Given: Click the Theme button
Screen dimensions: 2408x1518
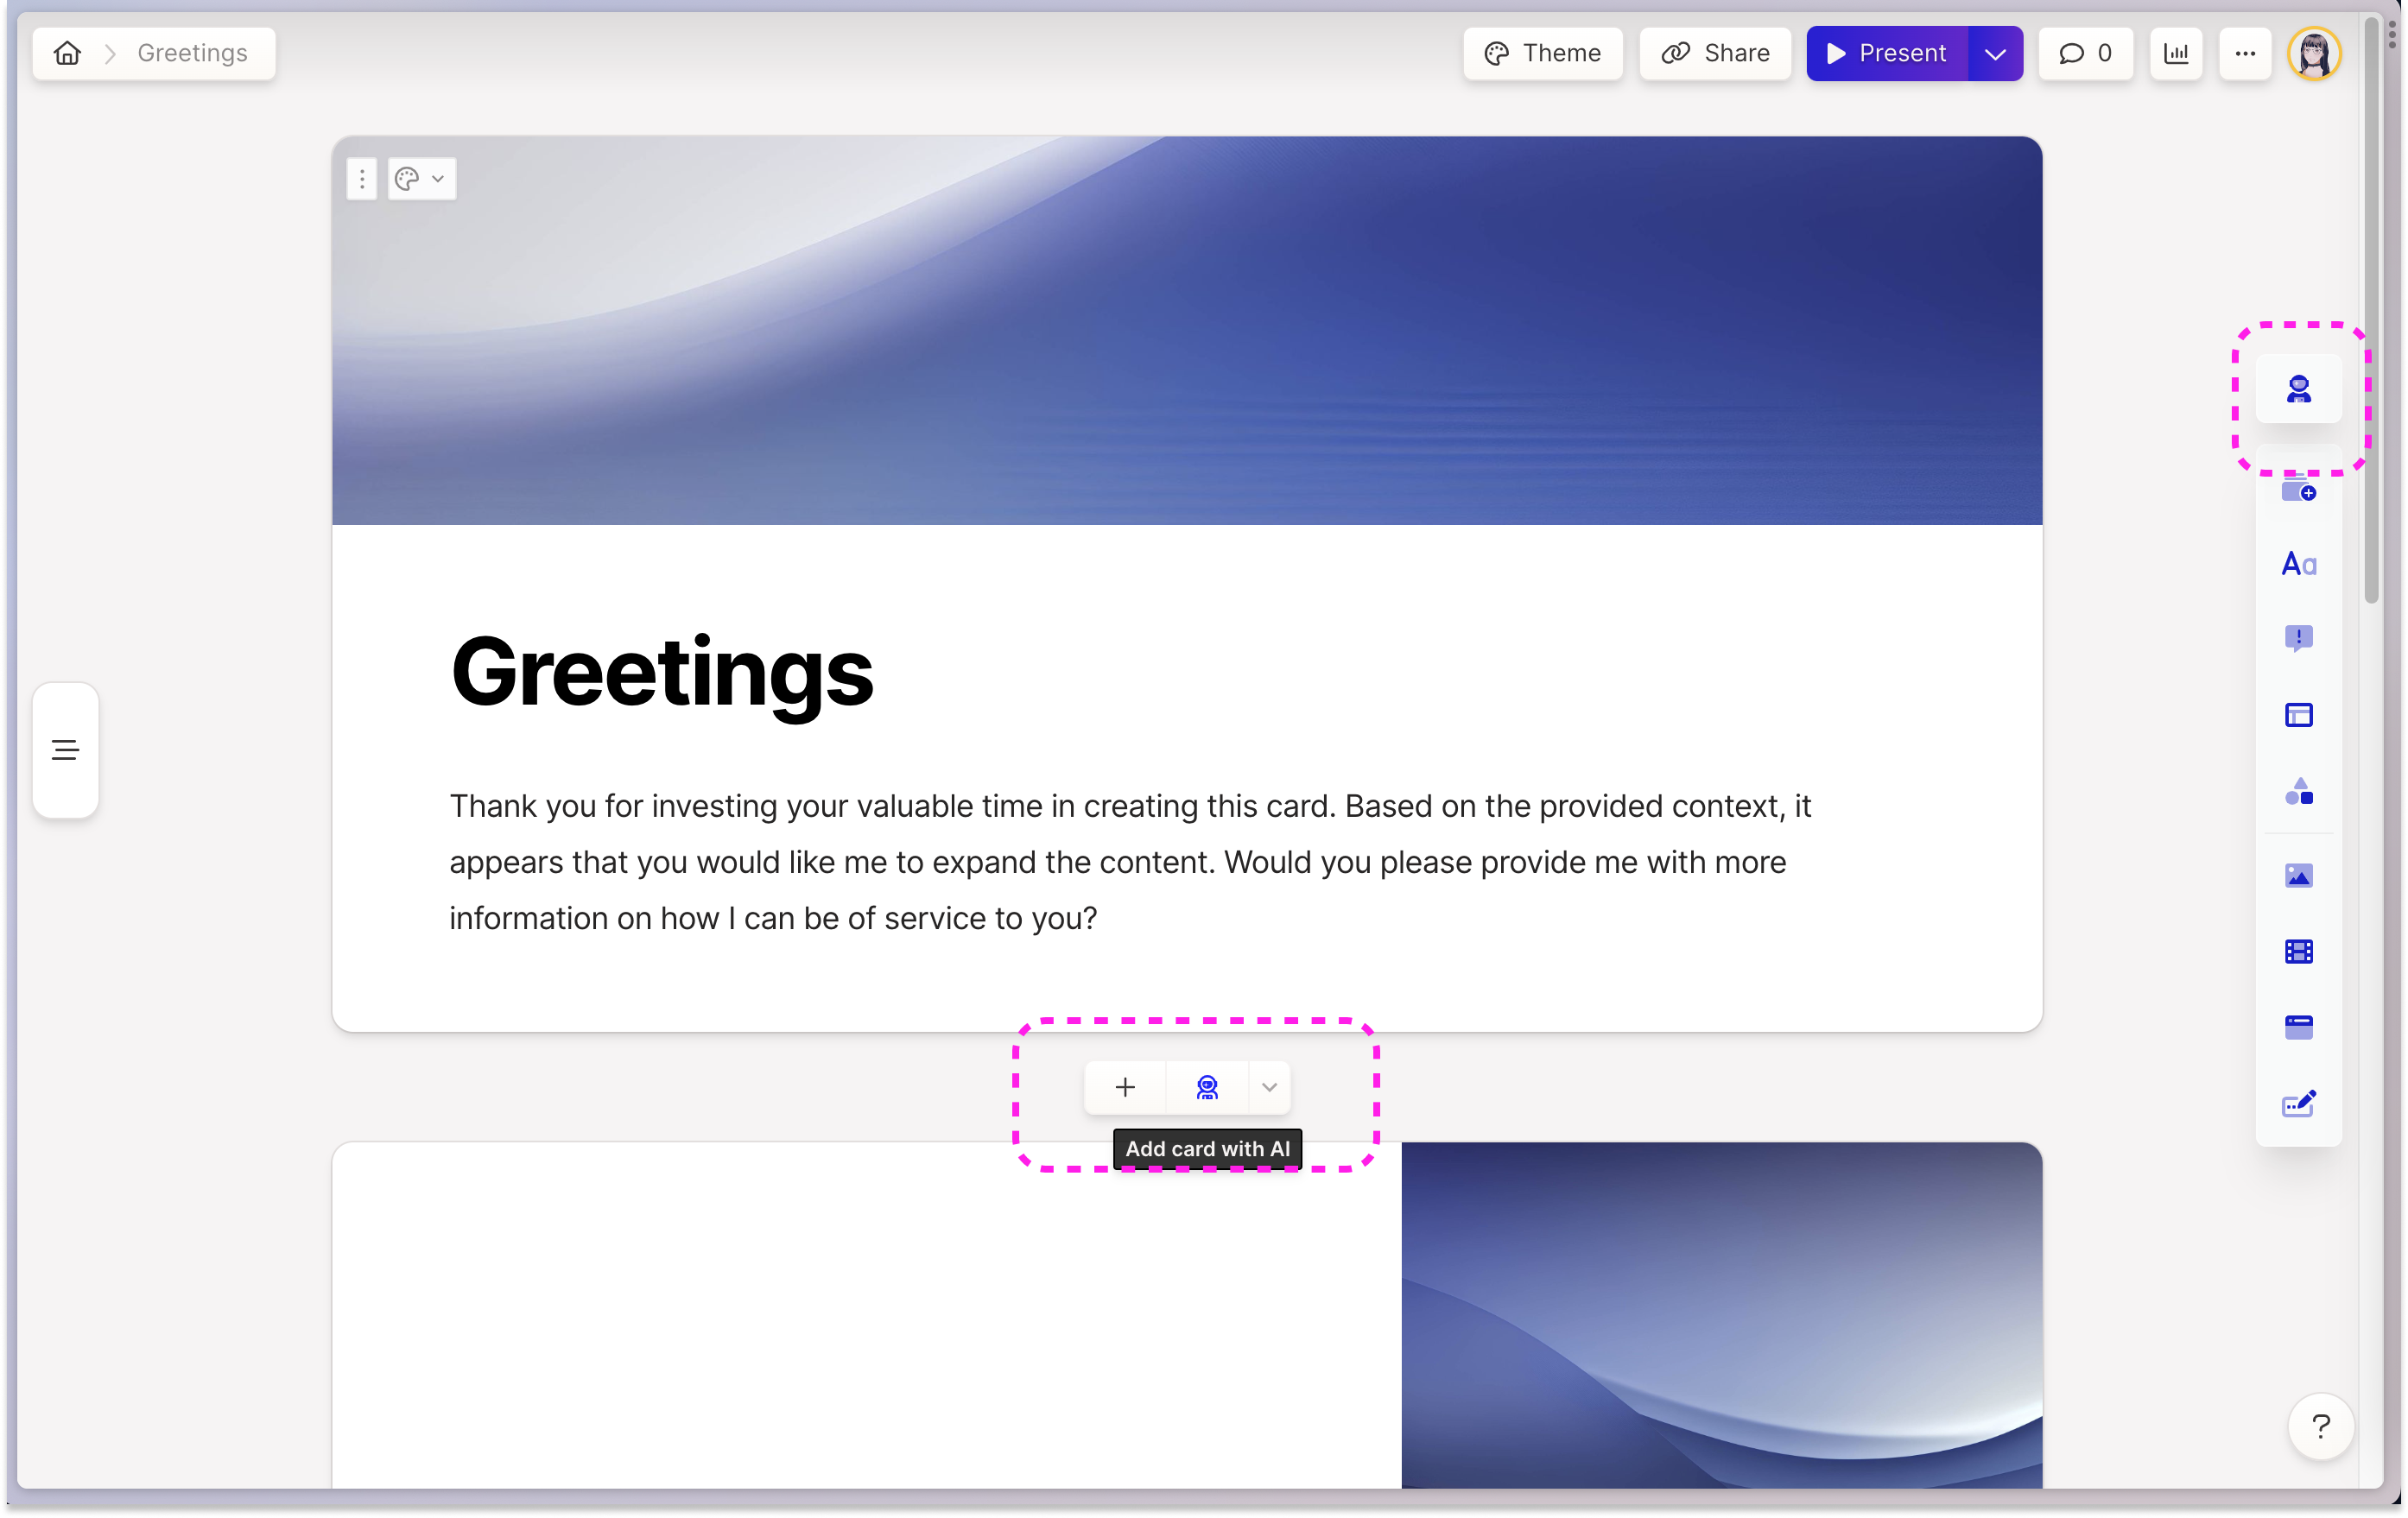Looking at the screenshot, I should (1542, 54).
